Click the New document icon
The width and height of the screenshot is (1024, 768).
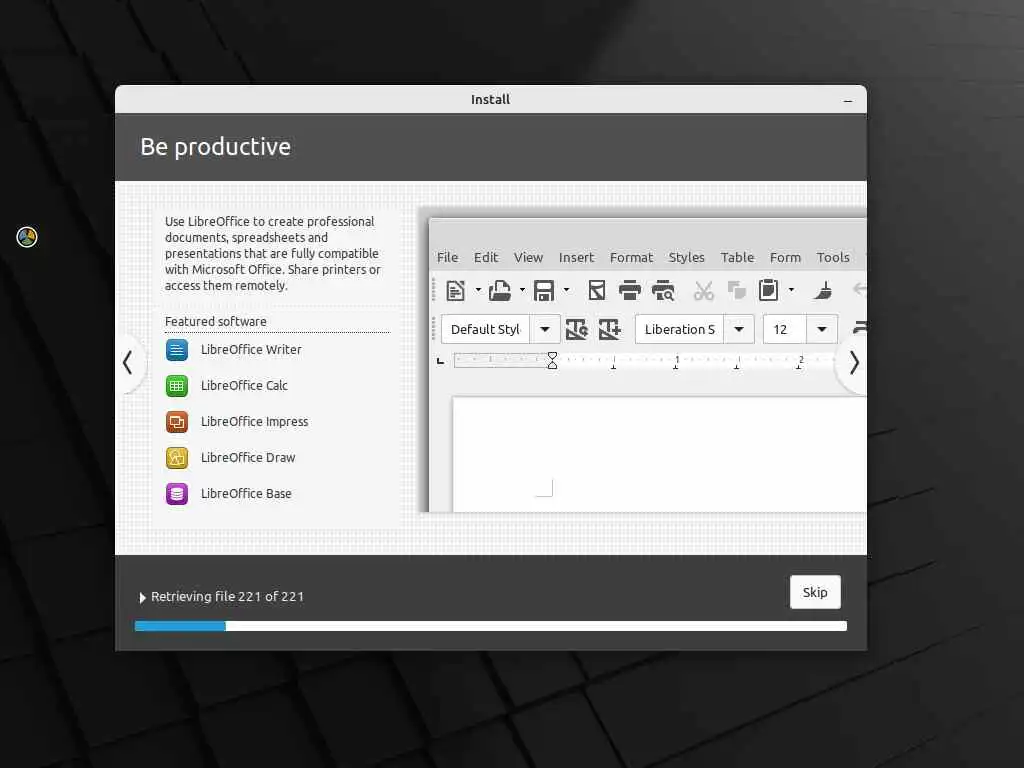455,290
